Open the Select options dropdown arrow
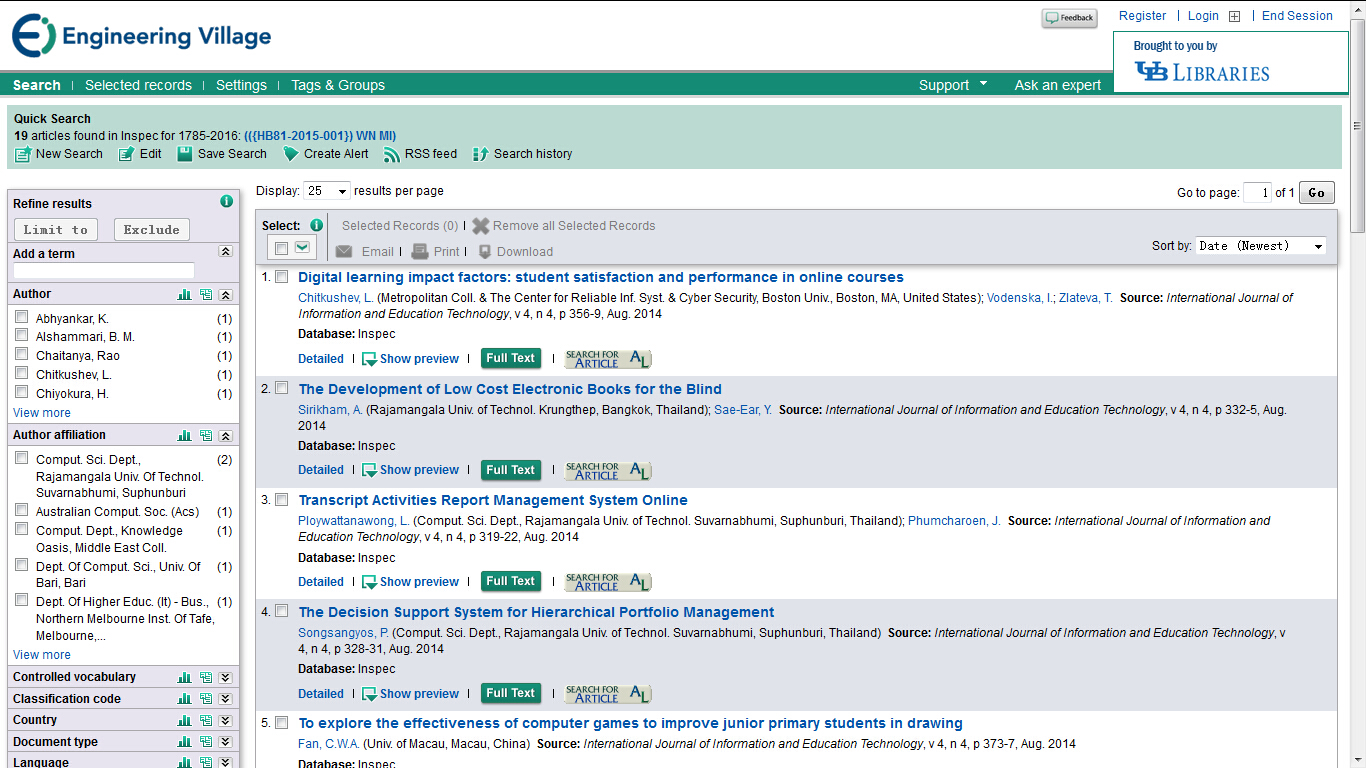The height and width of the screenshot is (768, 1366). (x=302, y=247)
